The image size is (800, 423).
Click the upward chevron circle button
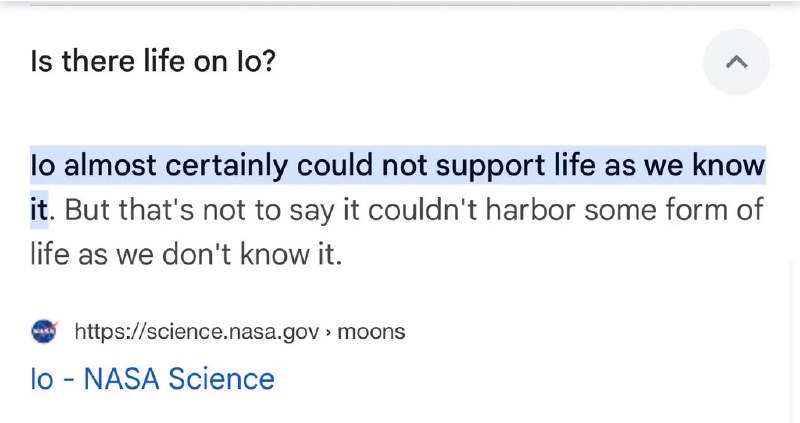coord(736,62)
